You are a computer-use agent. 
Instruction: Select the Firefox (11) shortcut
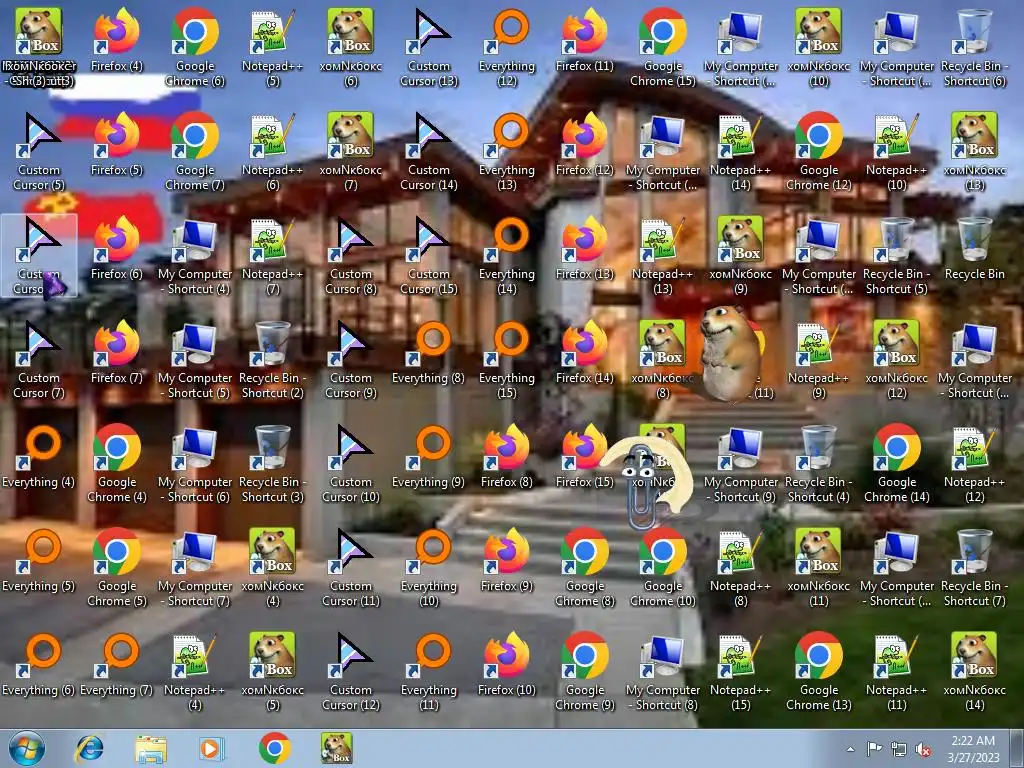584,40
